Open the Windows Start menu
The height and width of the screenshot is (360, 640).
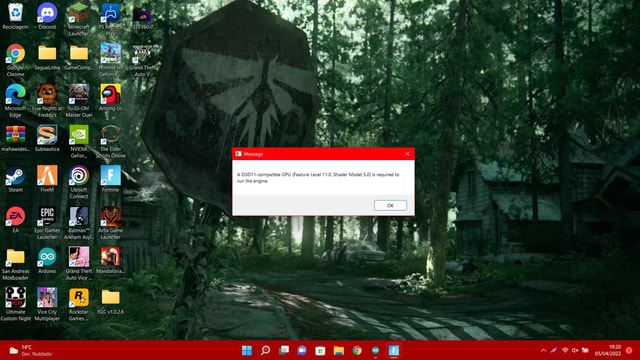tap(247, 350)
